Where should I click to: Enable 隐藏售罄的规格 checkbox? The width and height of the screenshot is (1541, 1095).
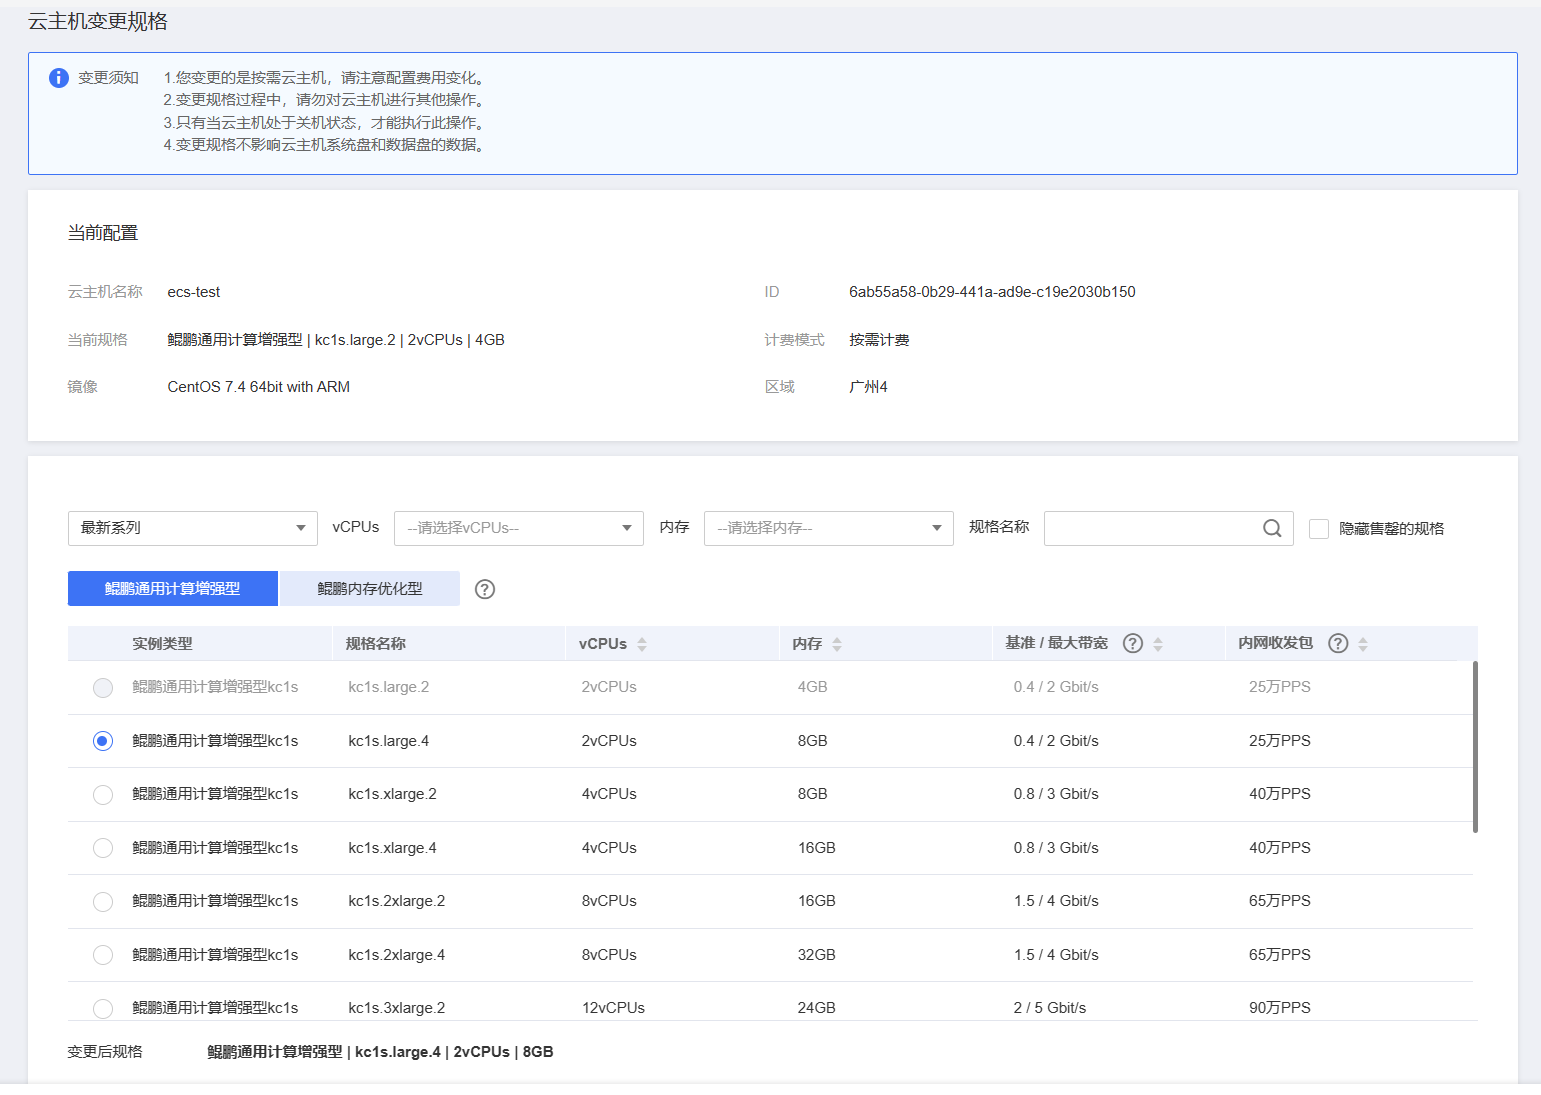coord(1319,528)
